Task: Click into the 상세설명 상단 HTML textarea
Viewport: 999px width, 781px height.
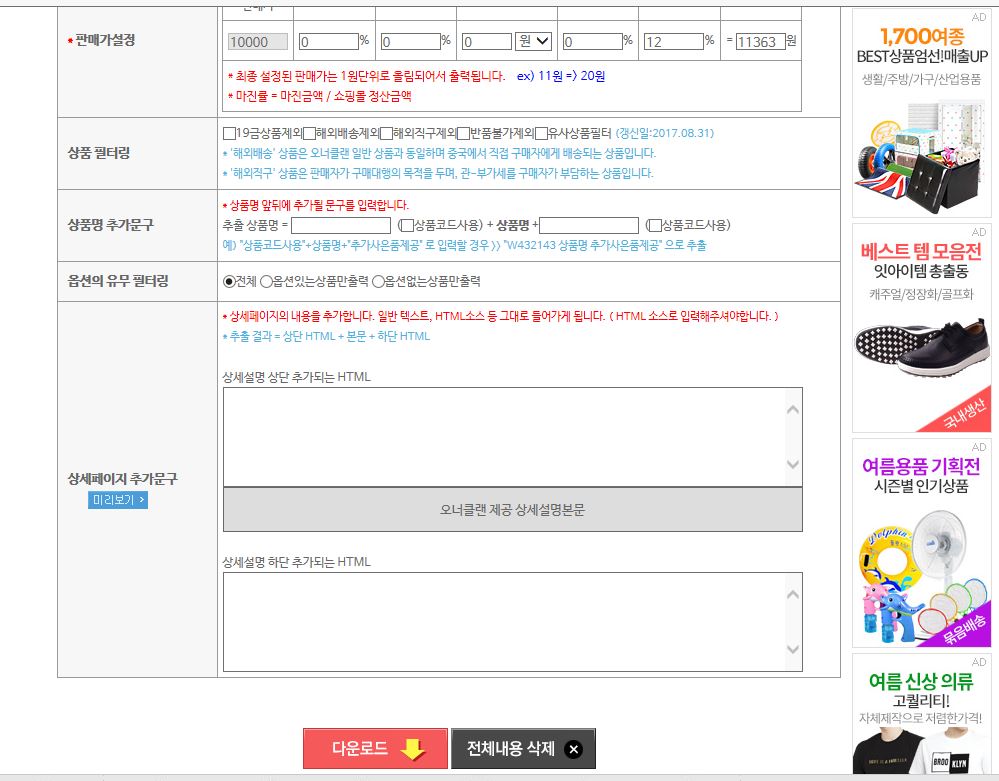Action: pyautogui.click(x=504, y=437)
